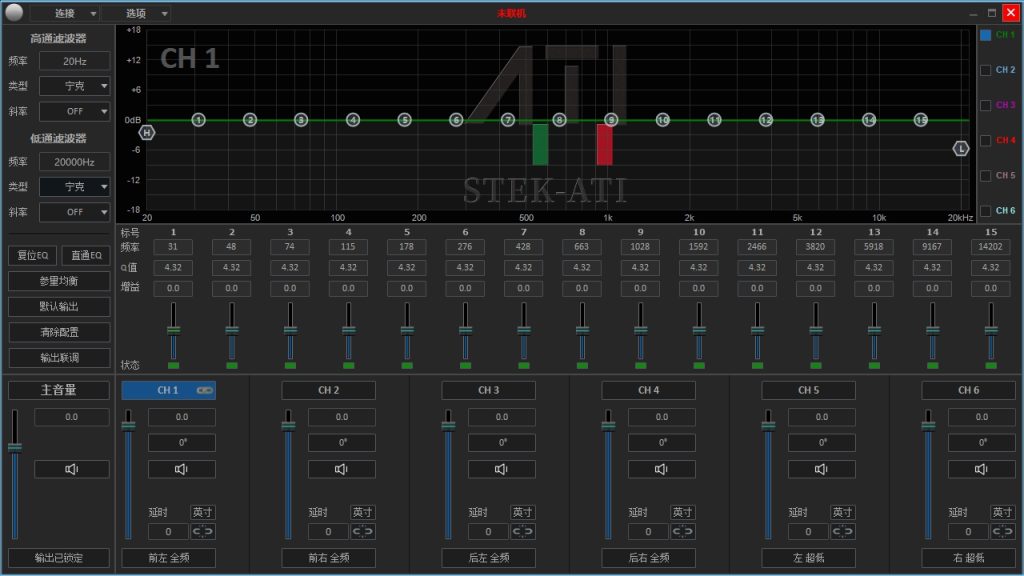Toggle CH 1 curve checkbox
This screenshot has height=576, width=1024.
pos(985,35)
